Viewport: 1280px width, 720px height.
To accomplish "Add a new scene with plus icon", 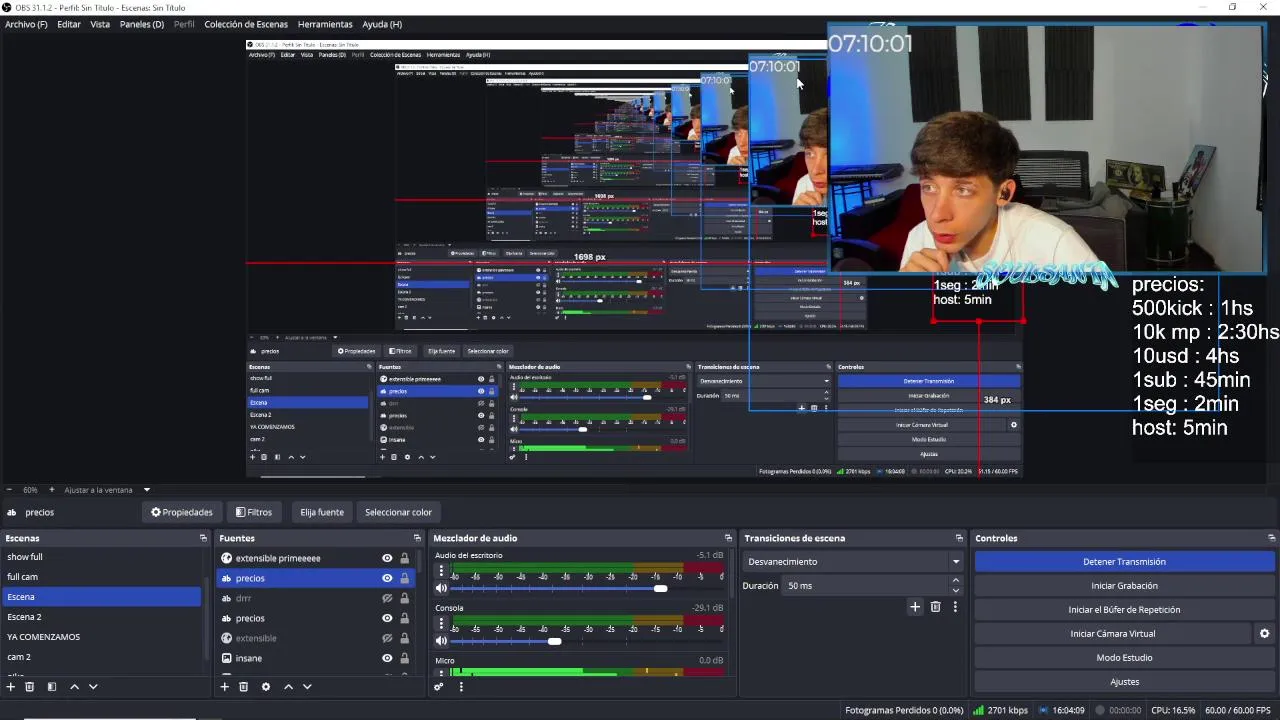I will [11, 687].
